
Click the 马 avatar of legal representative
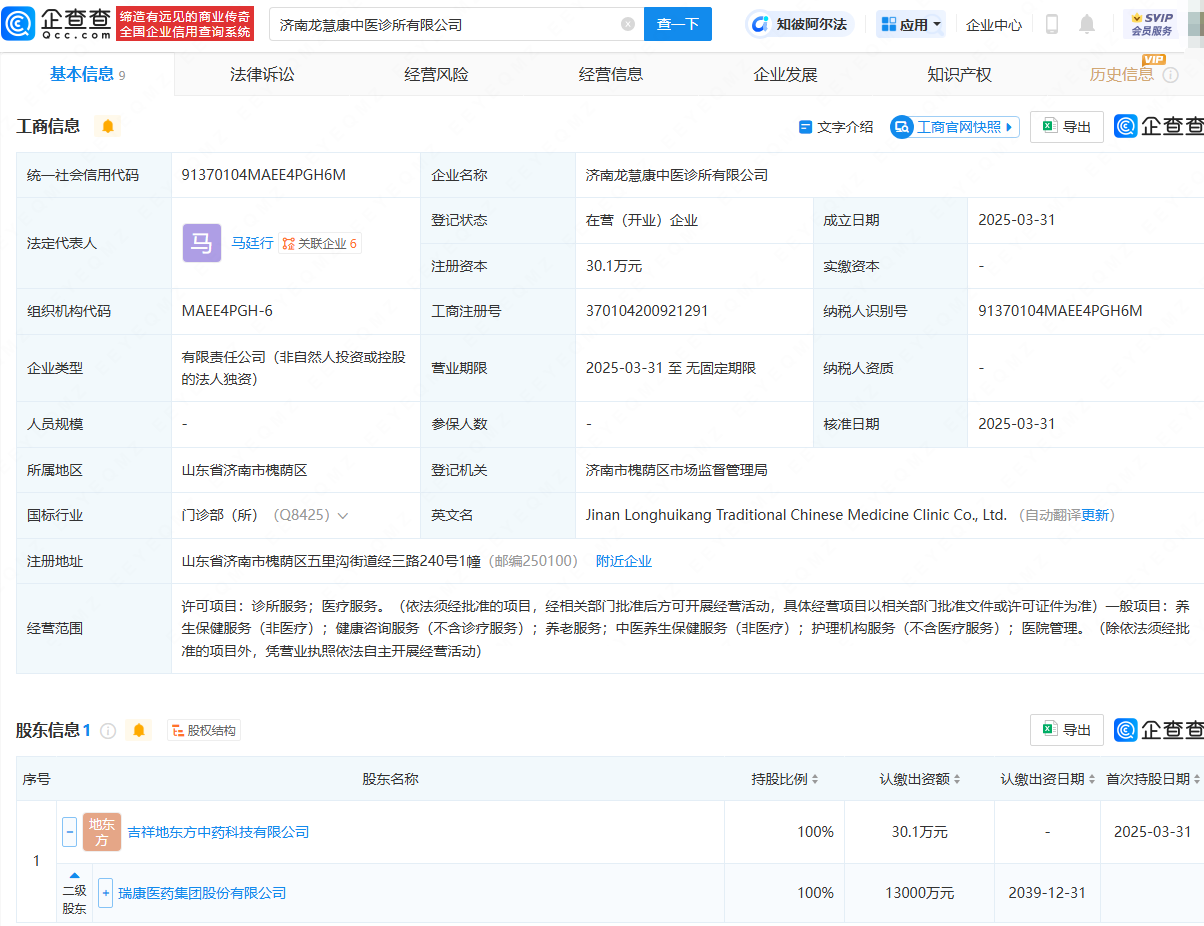click(202, 243)
